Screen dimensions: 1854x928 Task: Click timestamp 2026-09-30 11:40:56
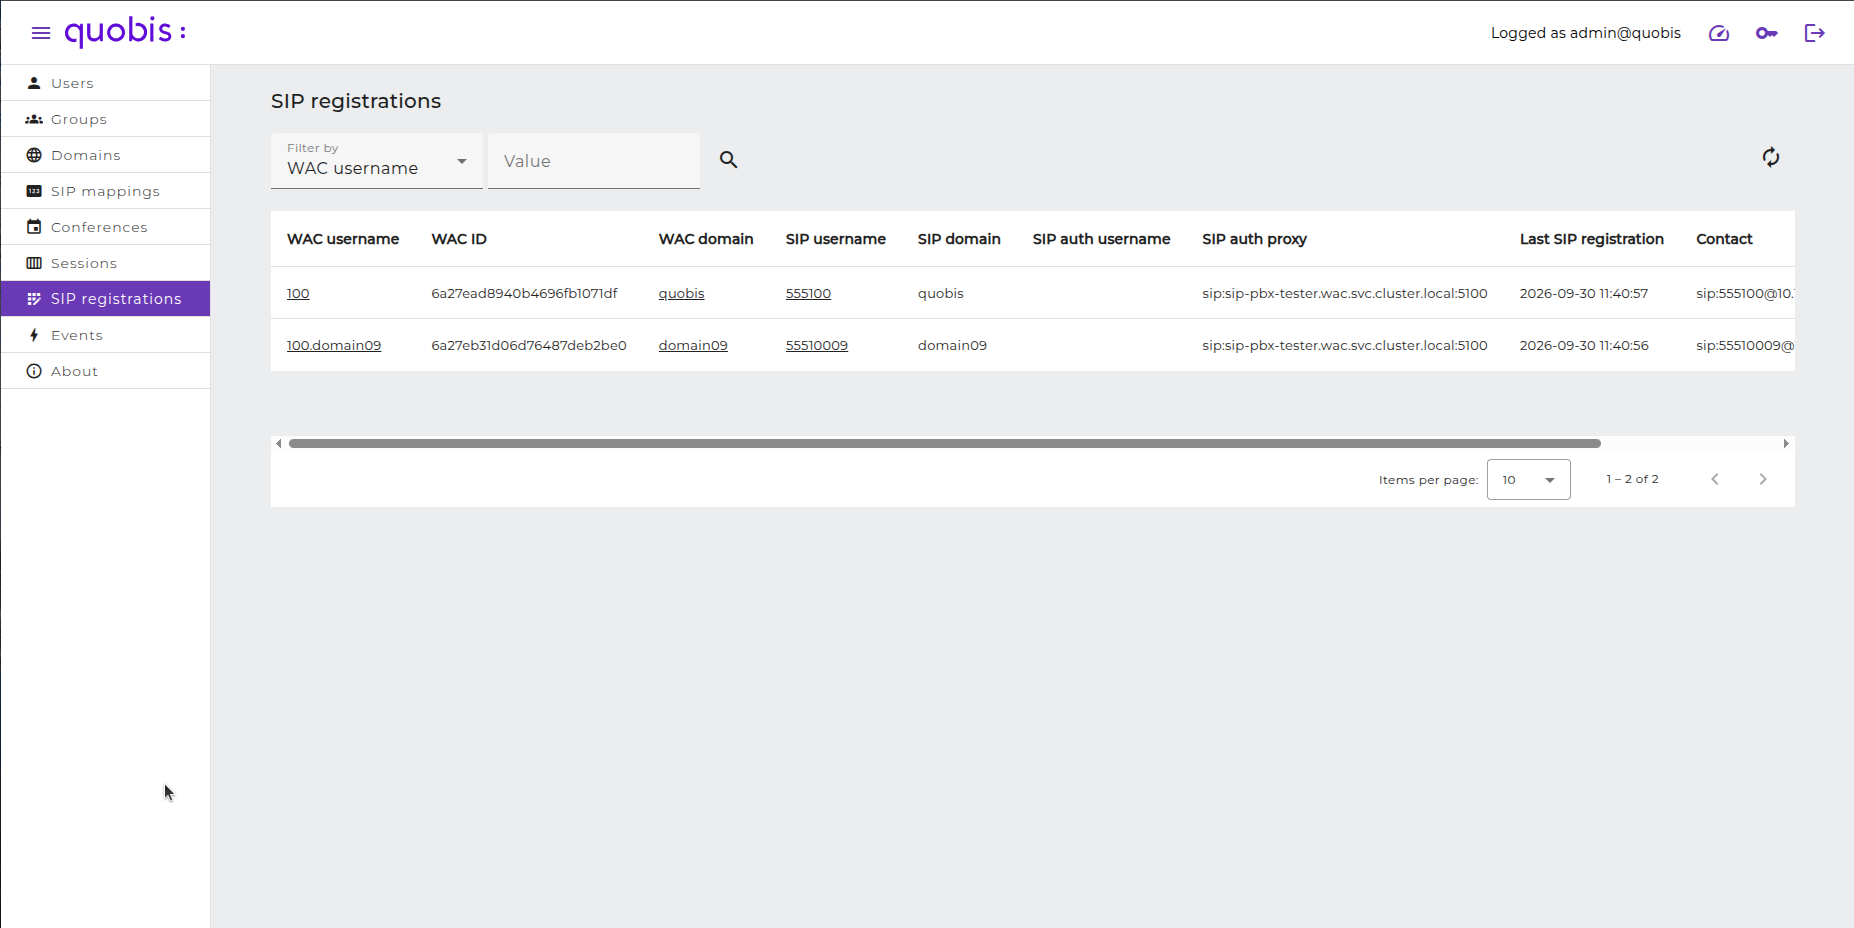coord(1583,345)
